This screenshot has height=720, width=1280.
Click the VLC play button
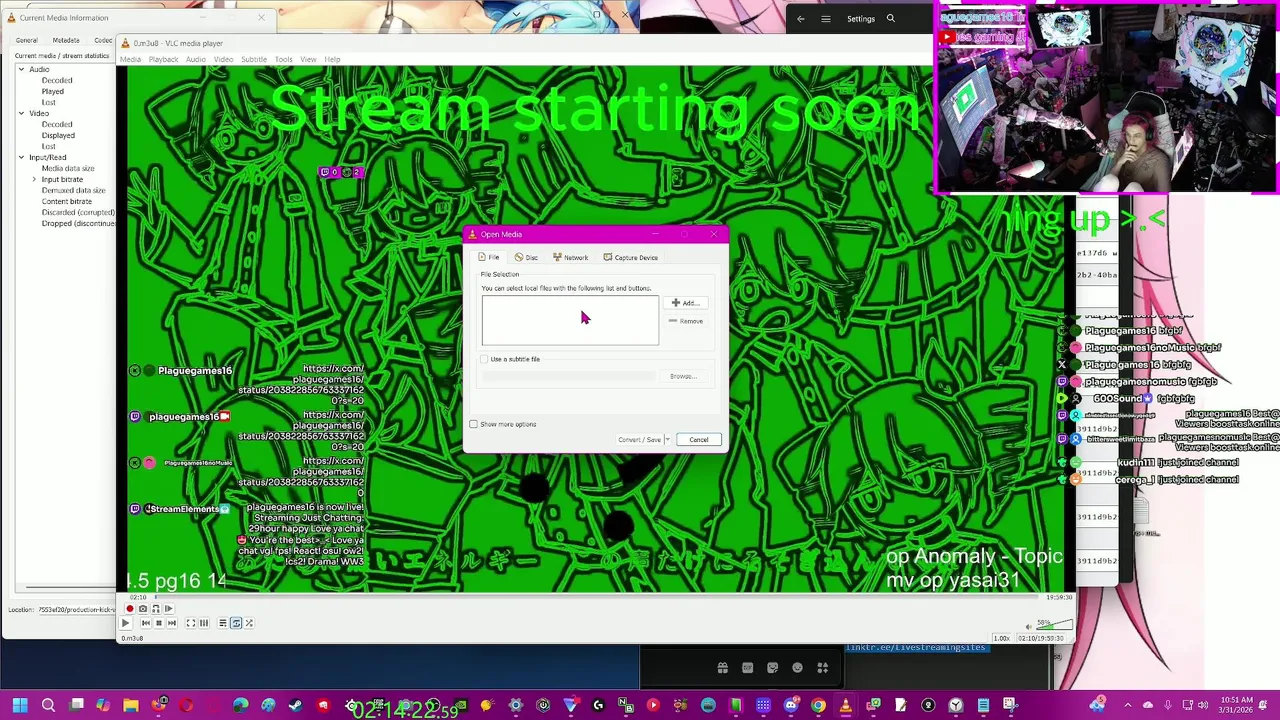[x=126, y=623]
